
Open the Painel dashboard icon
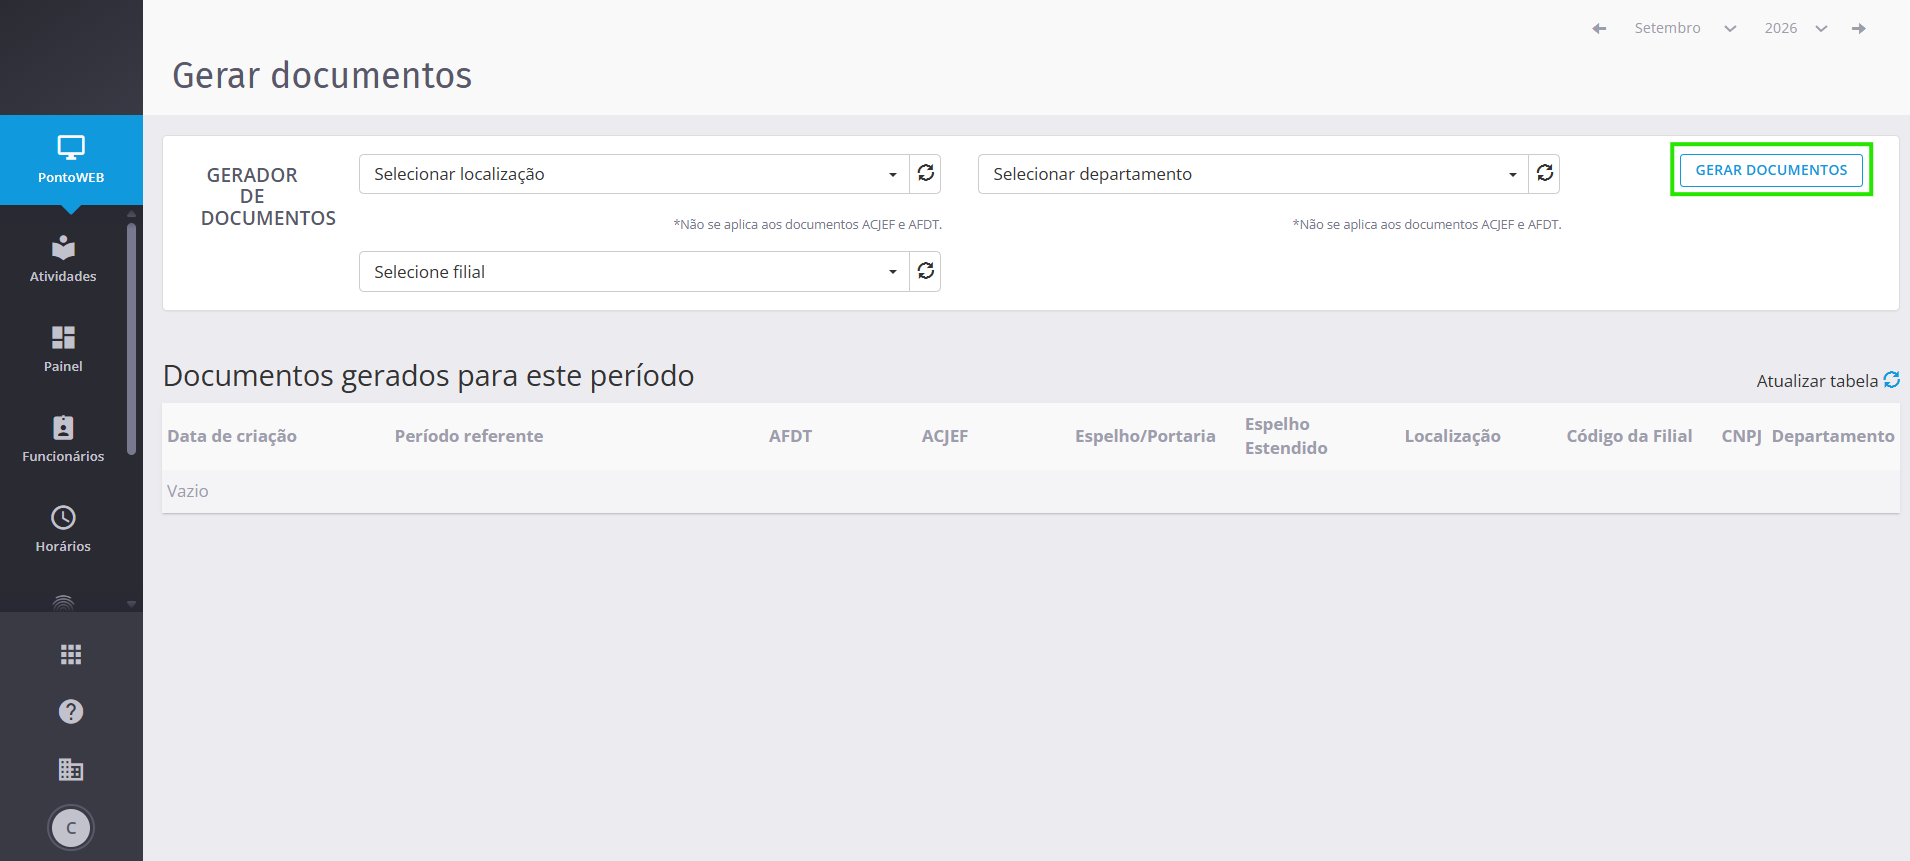click(63, 337)
